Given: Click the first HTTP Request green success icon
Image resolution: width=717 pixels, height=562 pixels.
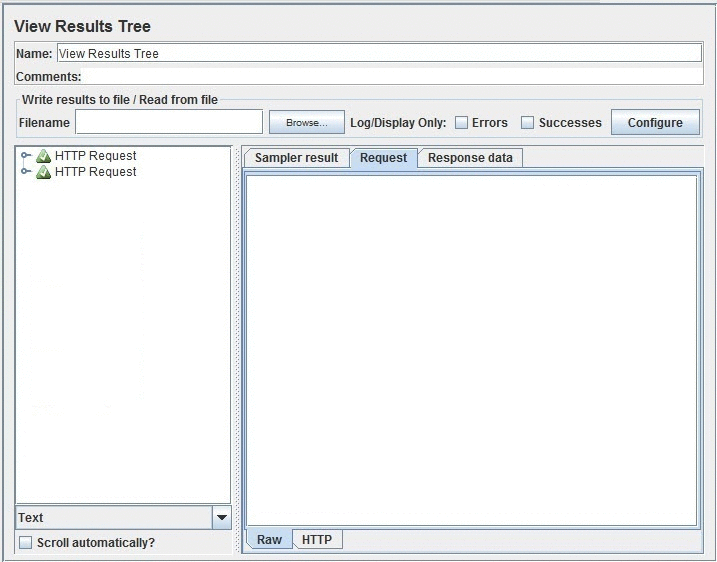Looking at the screenshot, I should tap(43, 156).
